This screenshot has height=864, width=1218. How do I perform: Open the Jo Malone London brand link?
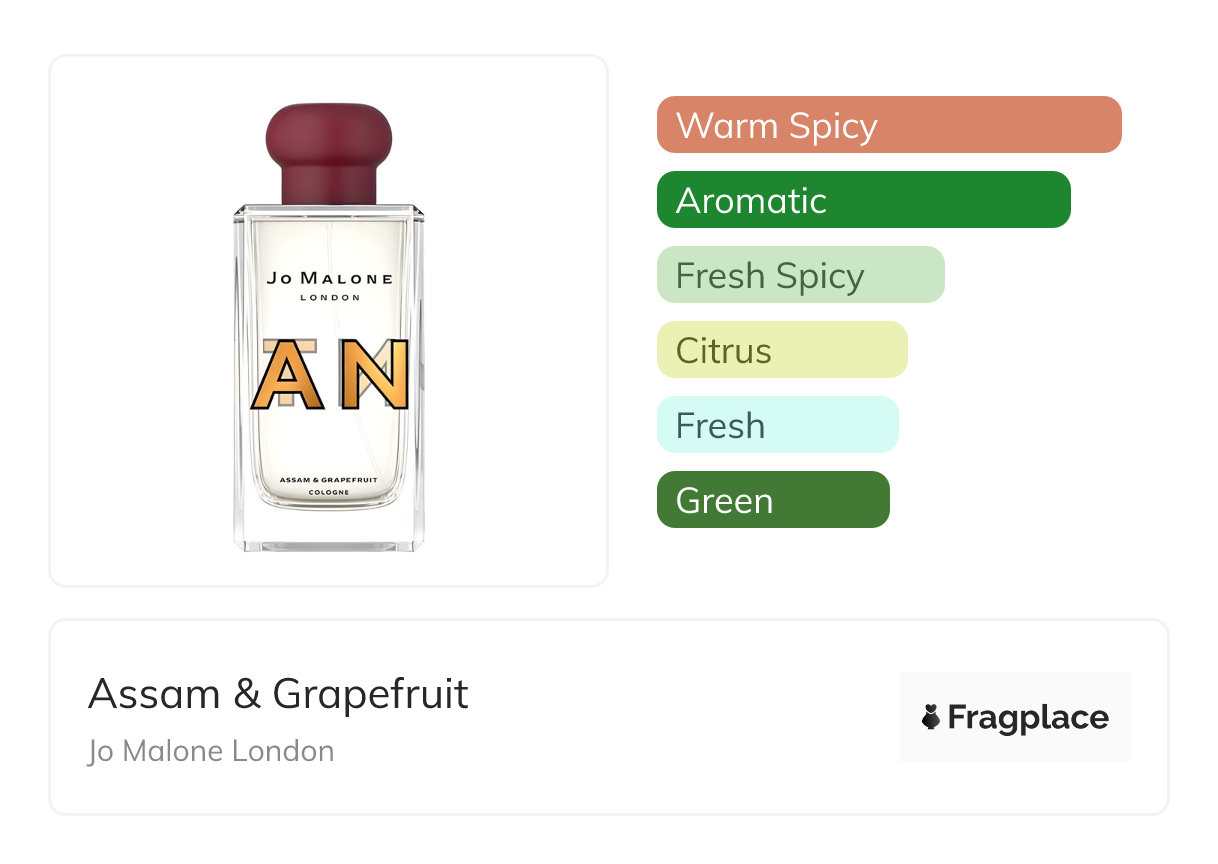point(211,751)
